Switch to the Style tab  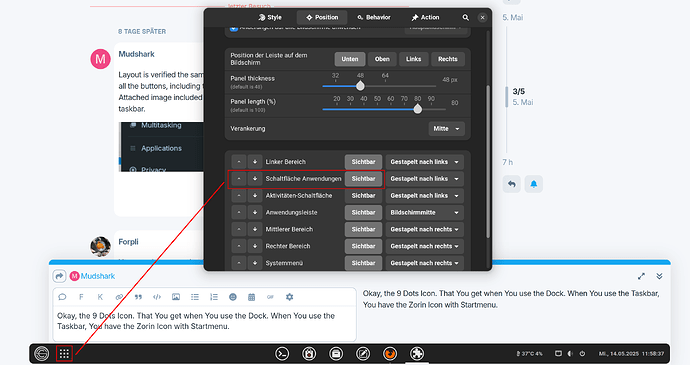(270, 18)
